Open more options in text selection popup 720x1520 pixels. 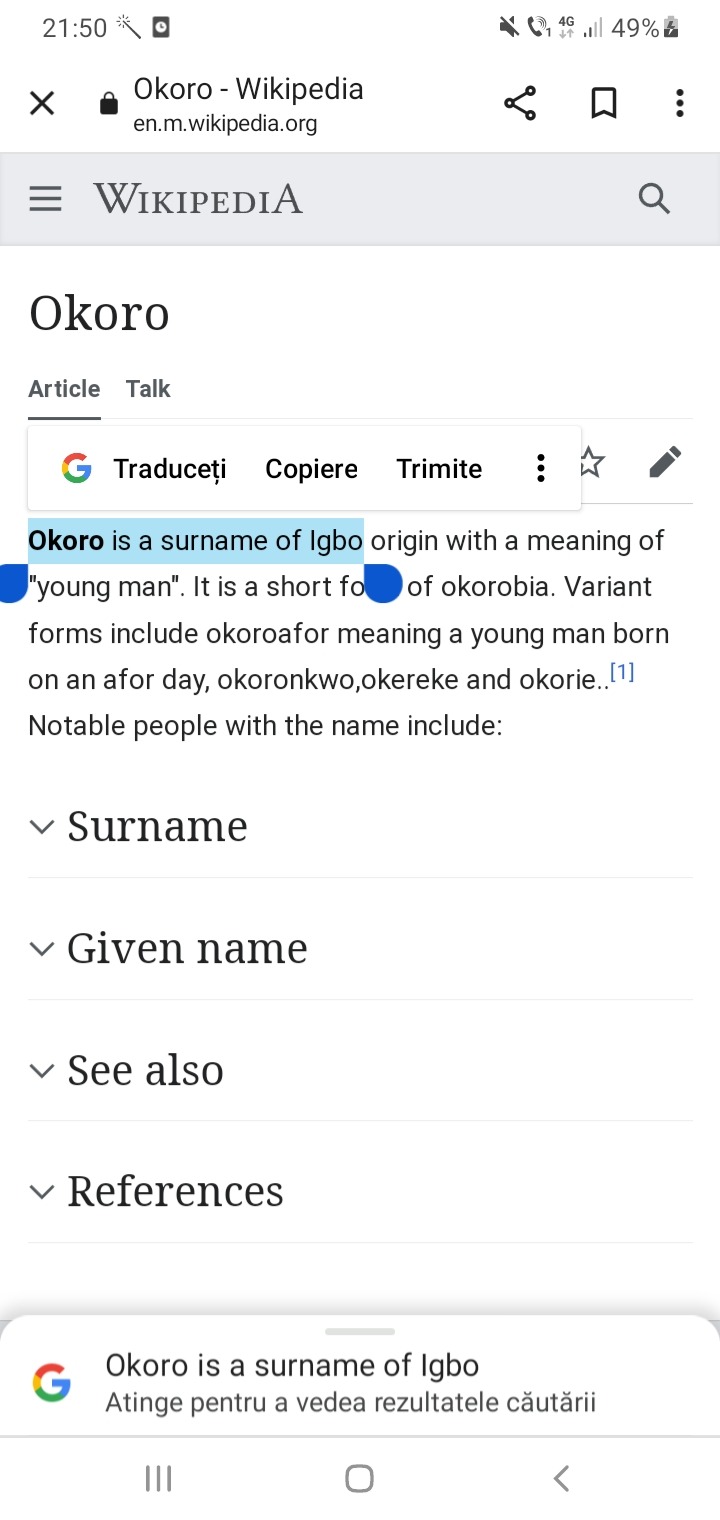pos(540,468)
